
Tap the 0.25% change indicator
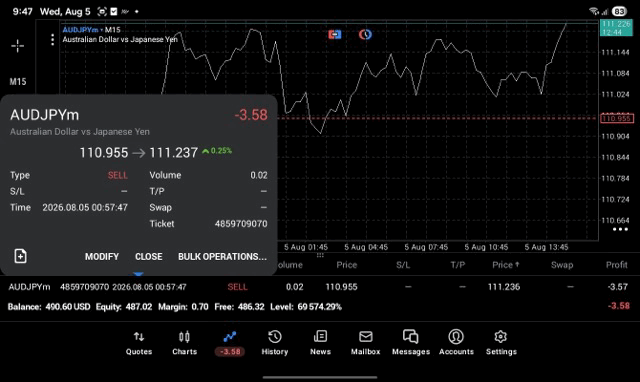point(217,151)
